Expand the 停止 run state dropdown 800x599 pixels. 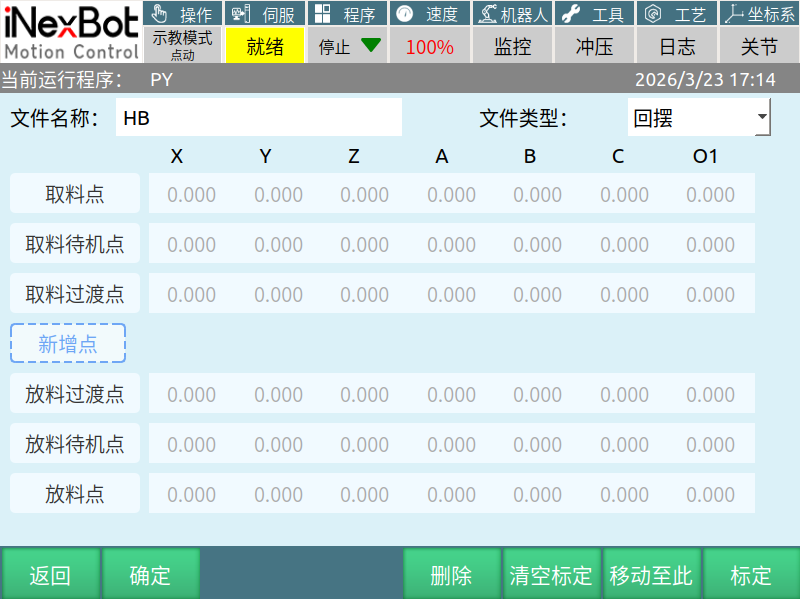(x=347, y=46)
